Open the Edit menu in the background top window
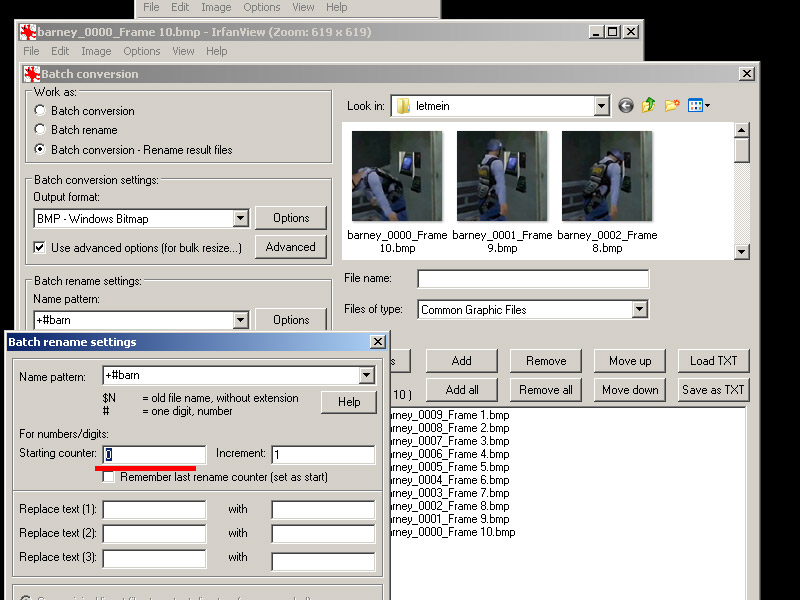Image resolution: width=800 pixels, height=600 pixels. [180, 7]
